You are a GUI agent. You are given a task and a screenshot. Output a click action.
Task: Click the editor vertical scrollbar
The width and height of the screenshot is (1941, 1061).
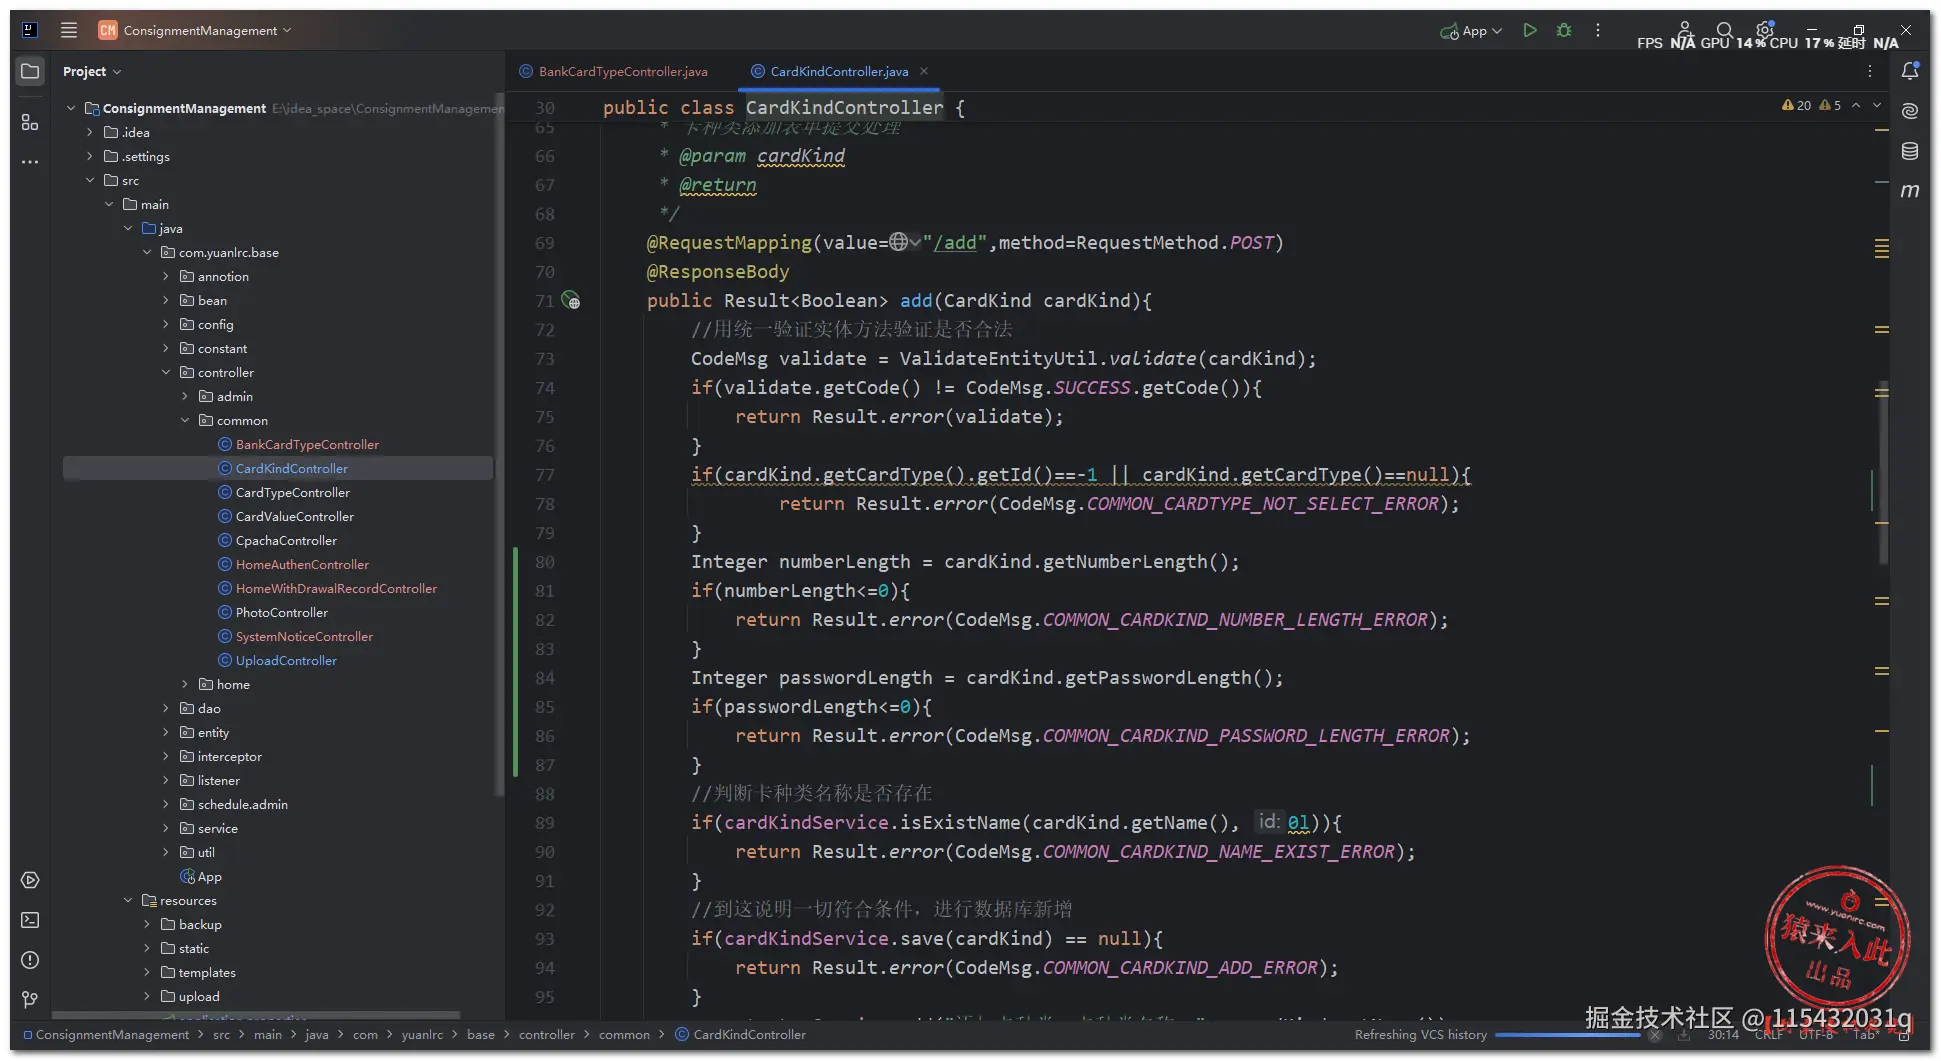pyautogui.click(x=1884, y=475)
